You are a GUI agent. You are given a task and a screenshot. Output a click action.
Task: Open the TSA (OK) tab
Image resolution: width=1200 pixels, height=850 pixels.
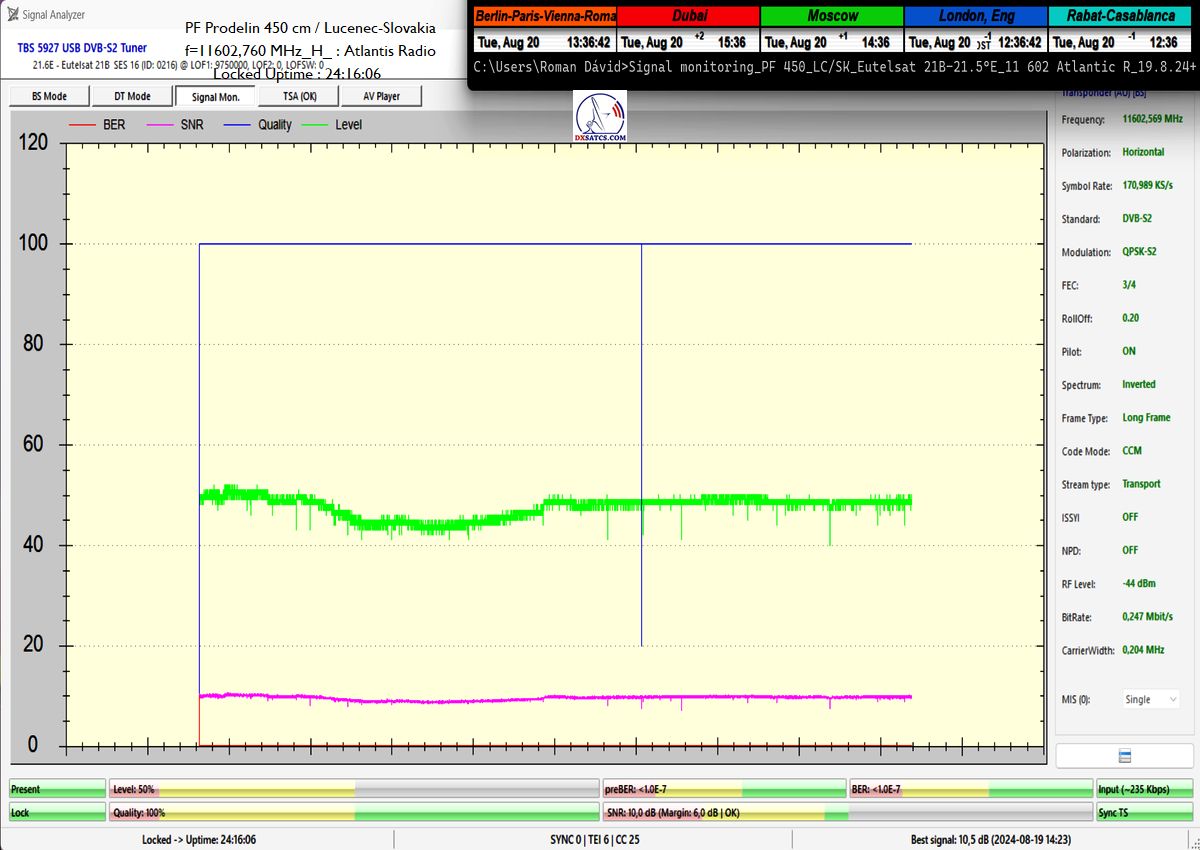(x=298, y=96)
